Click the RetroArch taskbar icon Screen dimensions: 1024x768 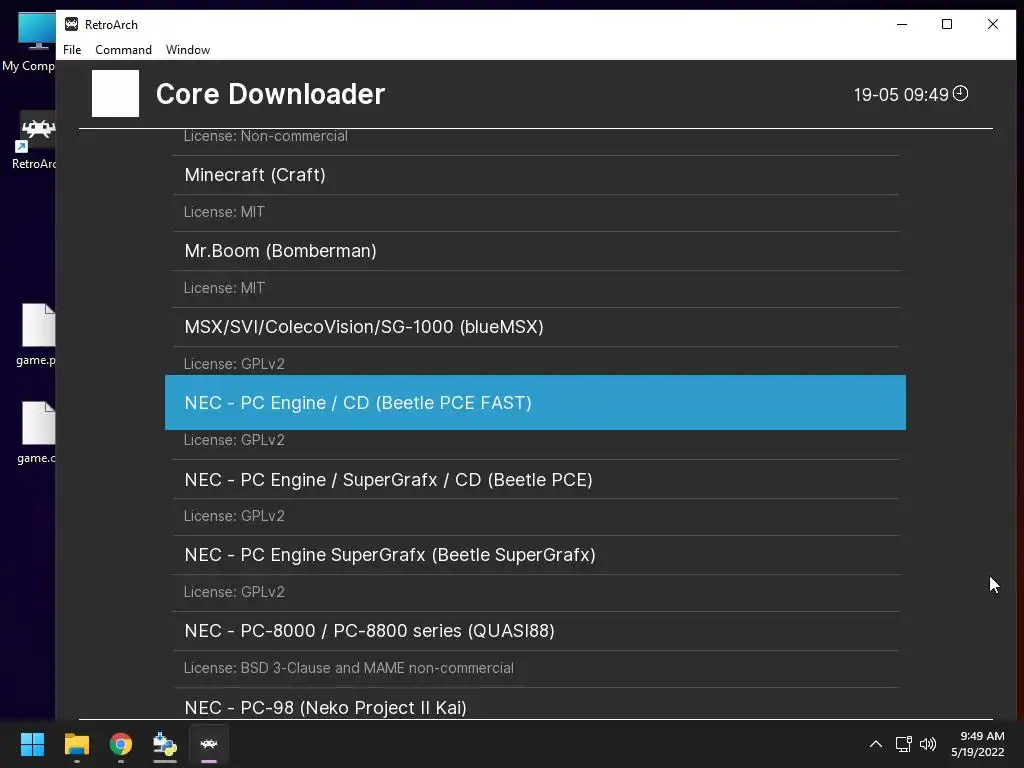[209, 744]
